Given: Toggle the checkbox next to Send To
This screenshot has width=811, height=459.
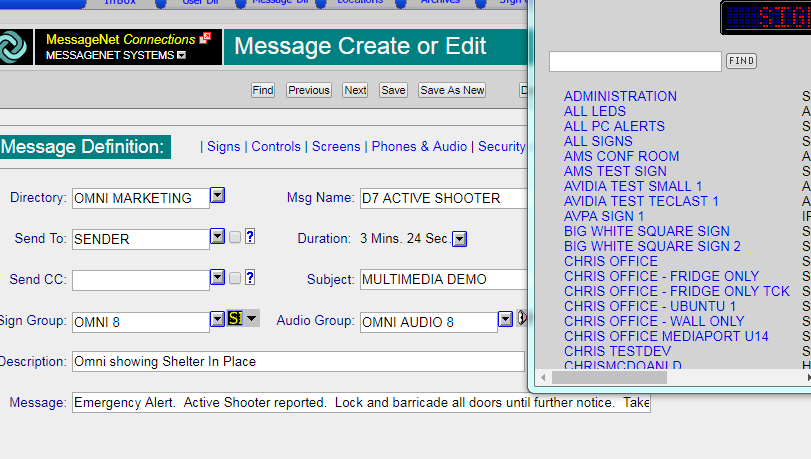Looking at the screenshot, I should coord(235,237).
